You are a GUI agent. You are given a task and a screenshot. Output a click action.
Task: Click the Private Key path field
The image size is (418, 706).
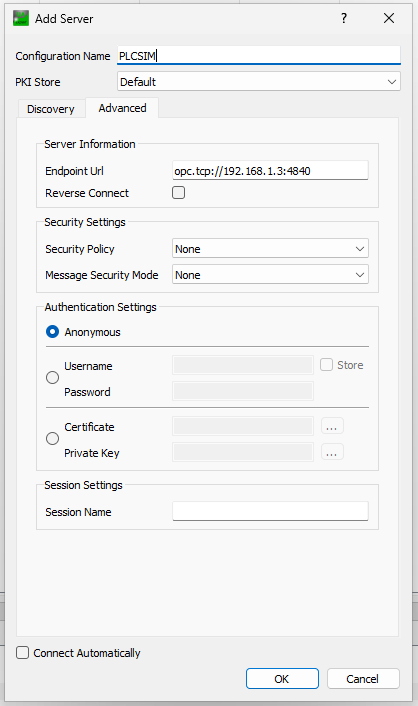pyautogui.click(x=243, y=452)
